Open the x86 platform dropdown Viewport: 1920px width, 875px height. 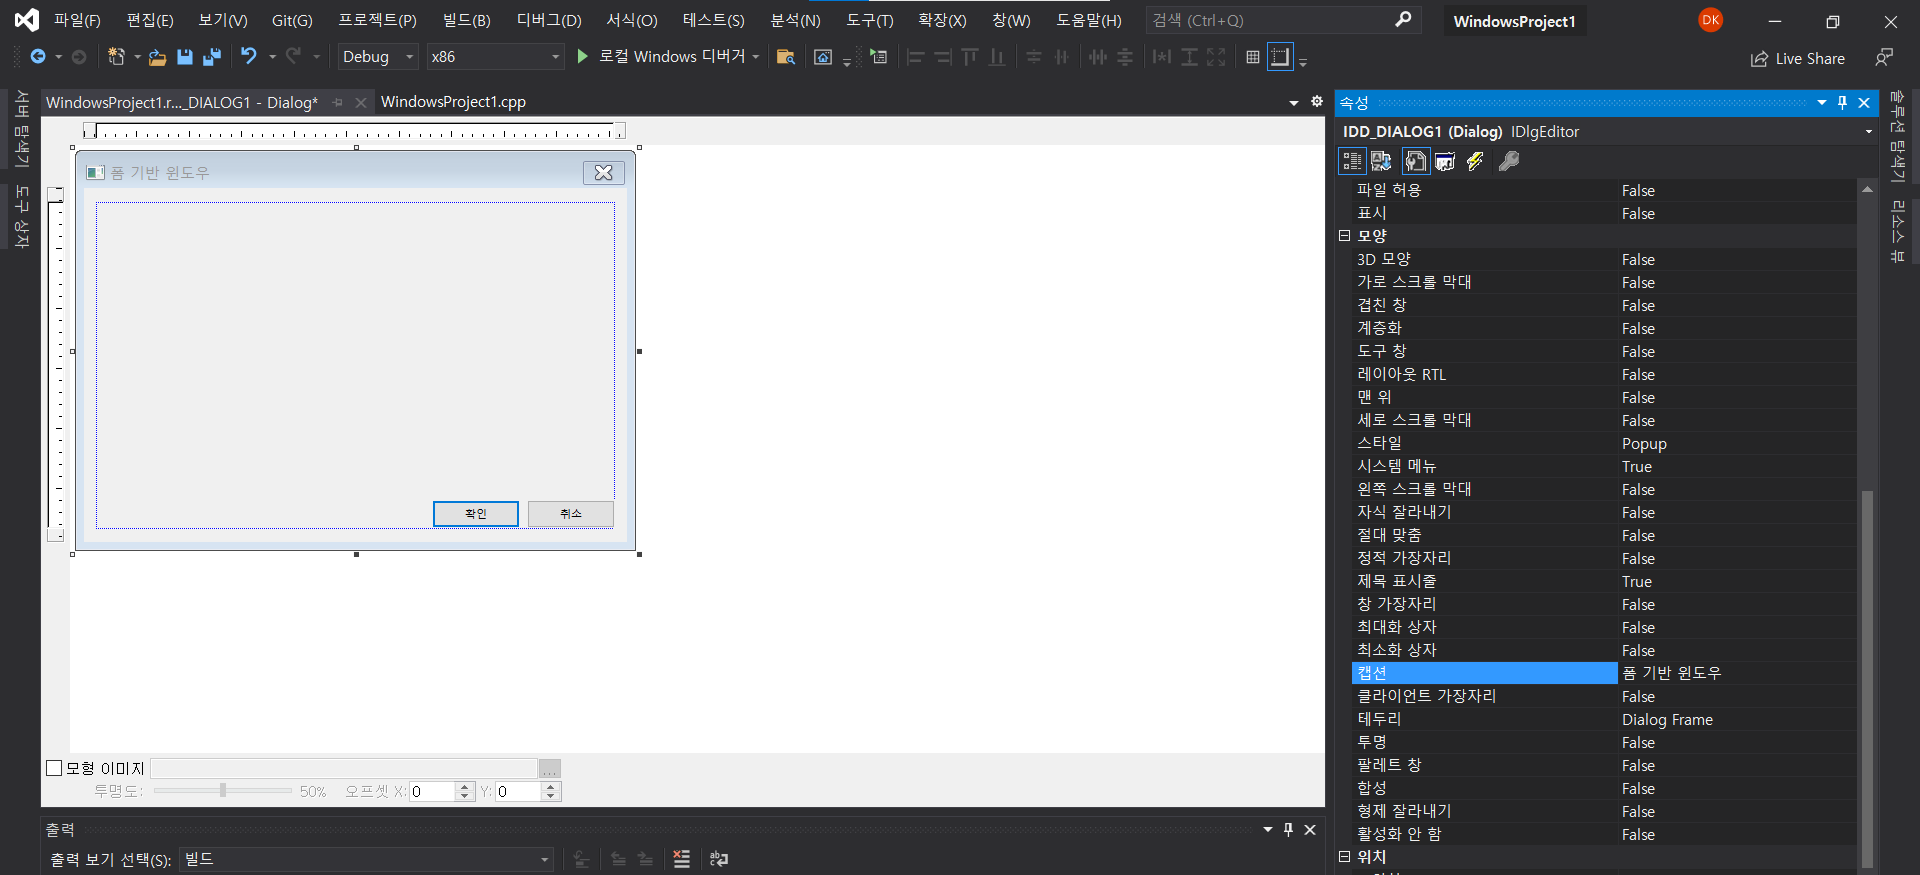(495, 57)
